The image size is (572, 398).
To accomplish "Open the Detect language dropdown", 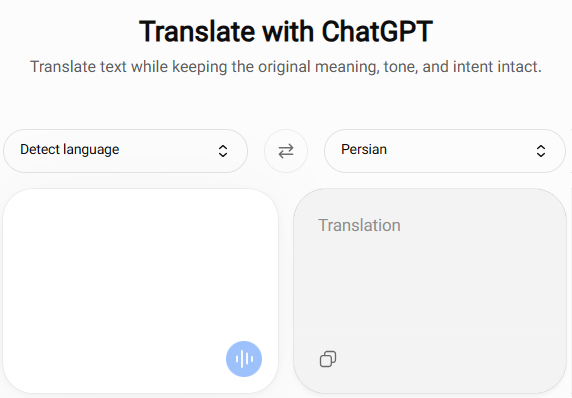I will (125, 151).
